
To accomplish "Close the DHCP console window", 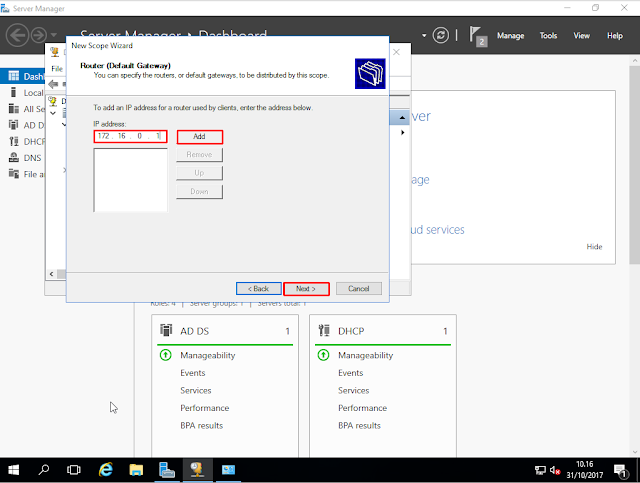I will click(396, 52).
